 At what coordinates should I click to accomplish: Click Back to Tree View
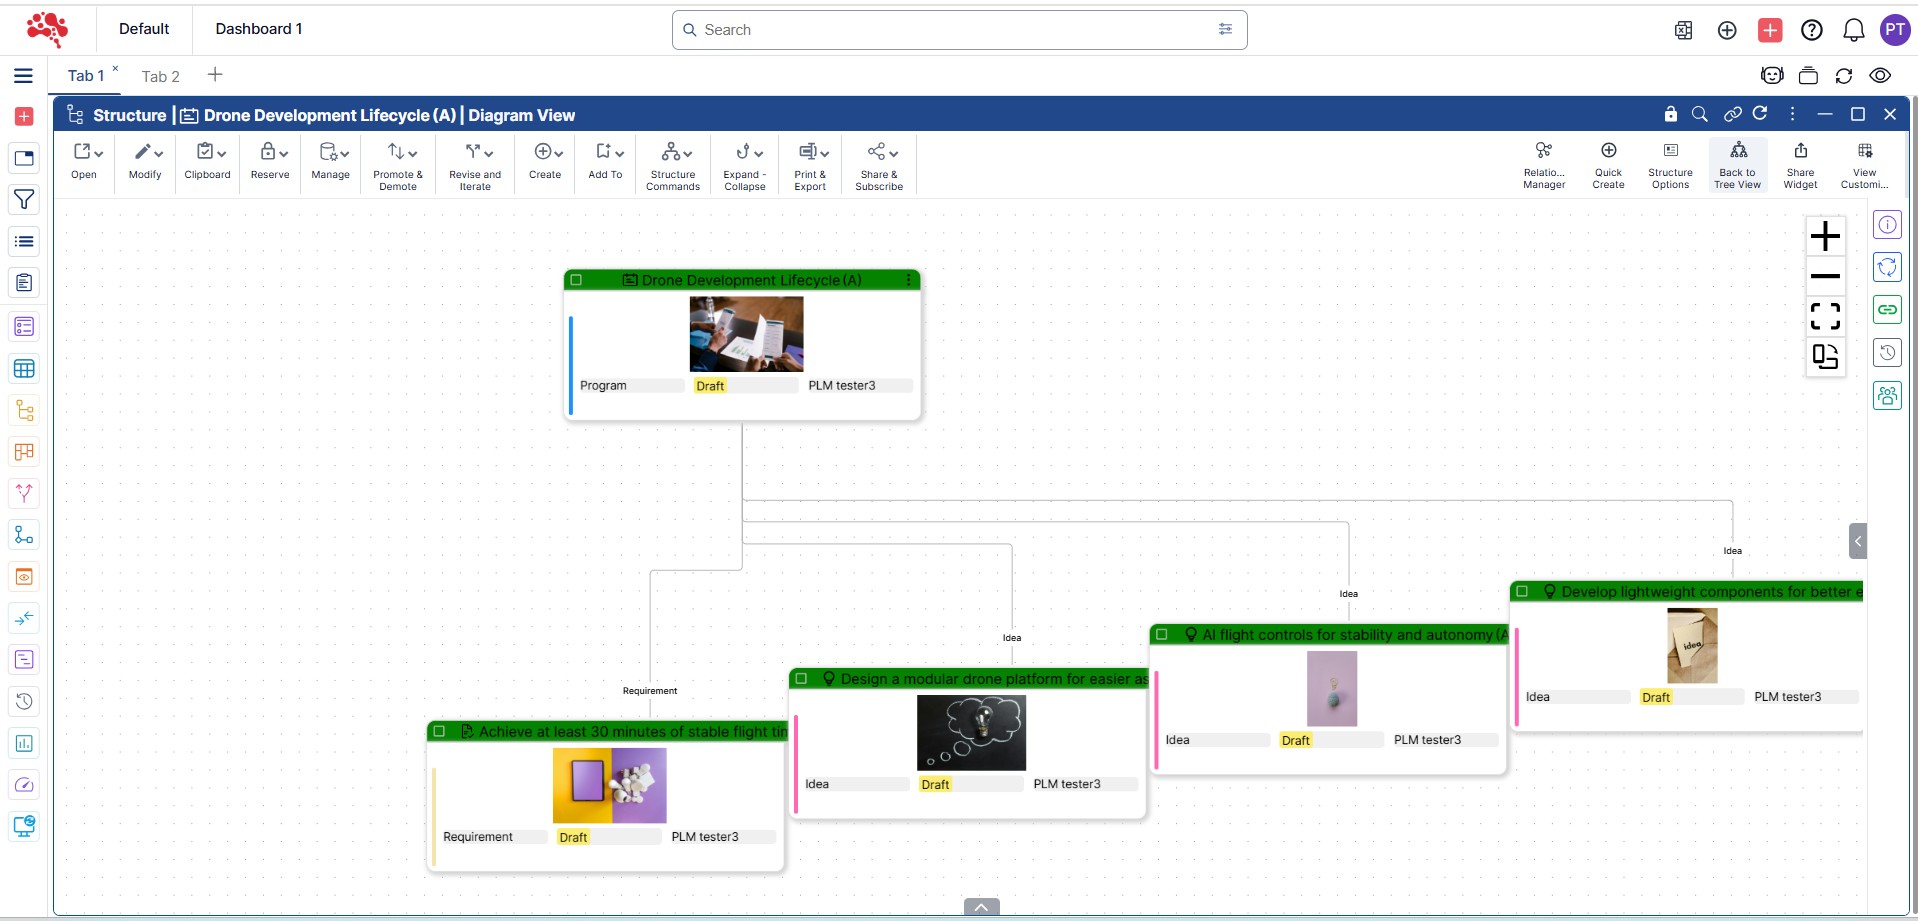point(1737,163)
